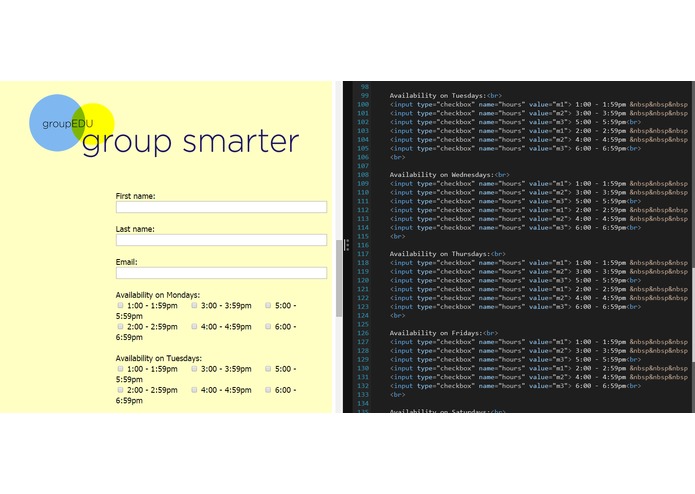Check Mondays 6:00 - 6:59pm checkbox
The image size is (695, 494).
coord(268,327)
